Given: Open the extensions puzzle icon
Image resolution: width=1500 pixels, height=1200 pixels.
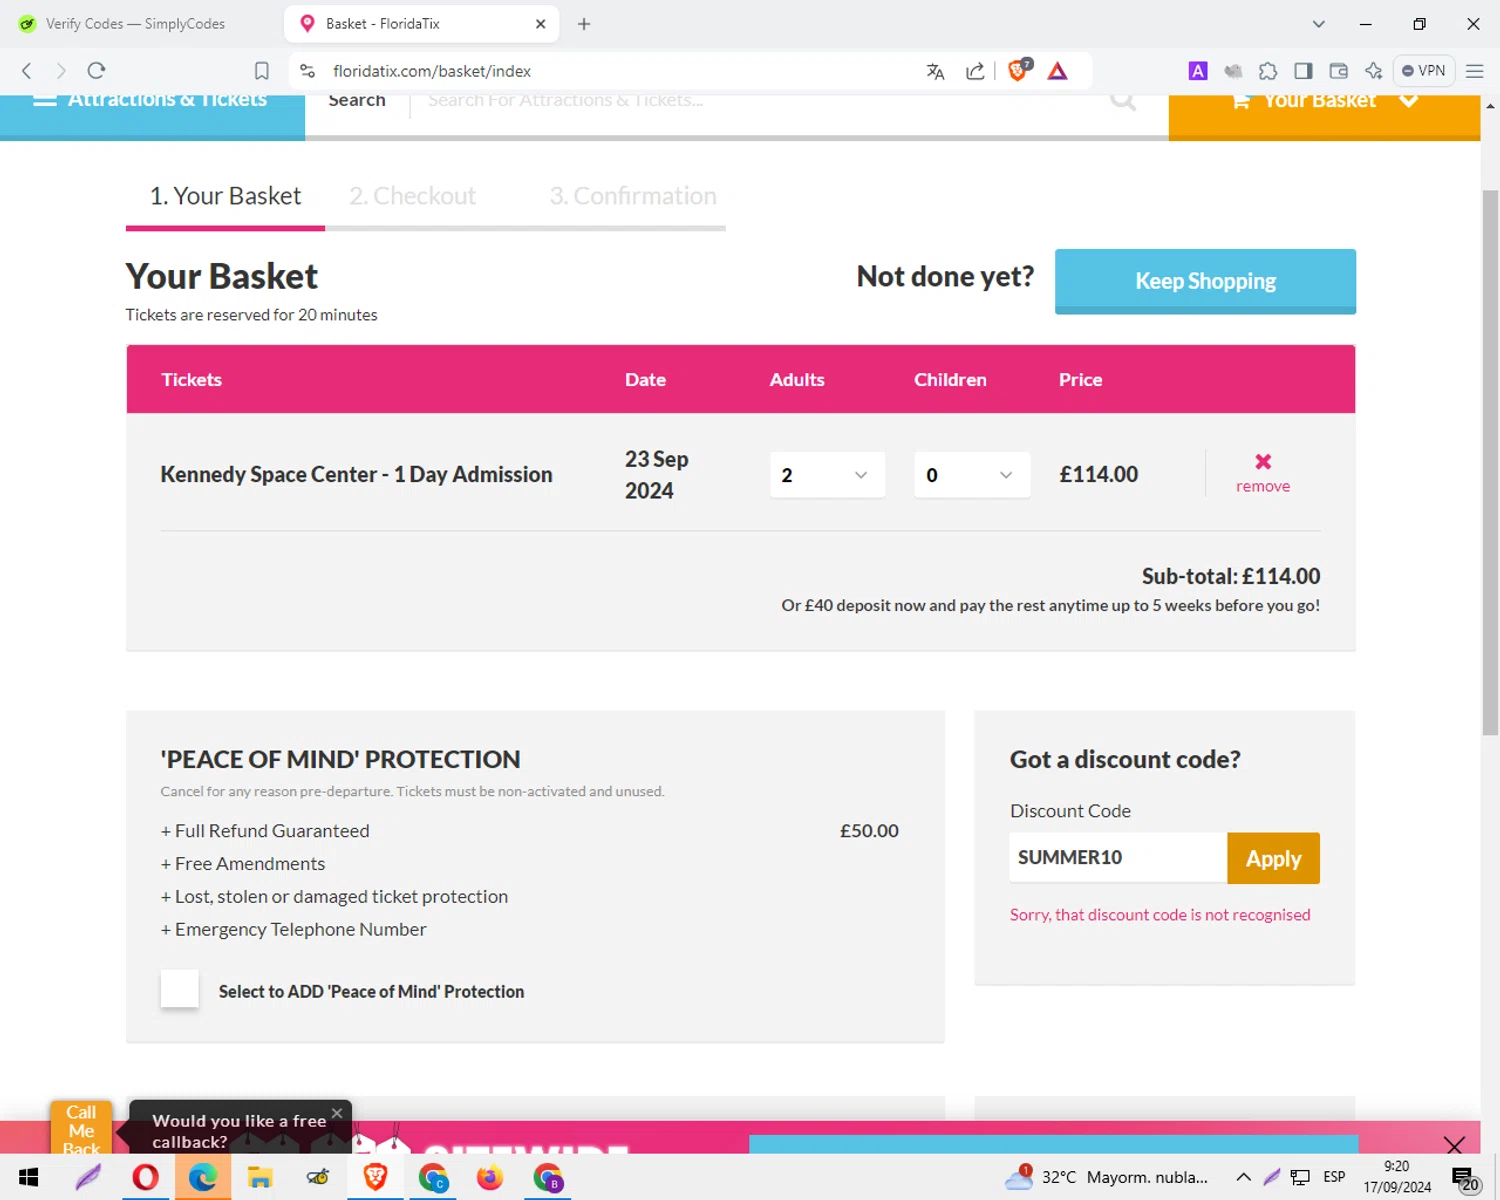Looking at the screenshot, I should pos(1268,71).
